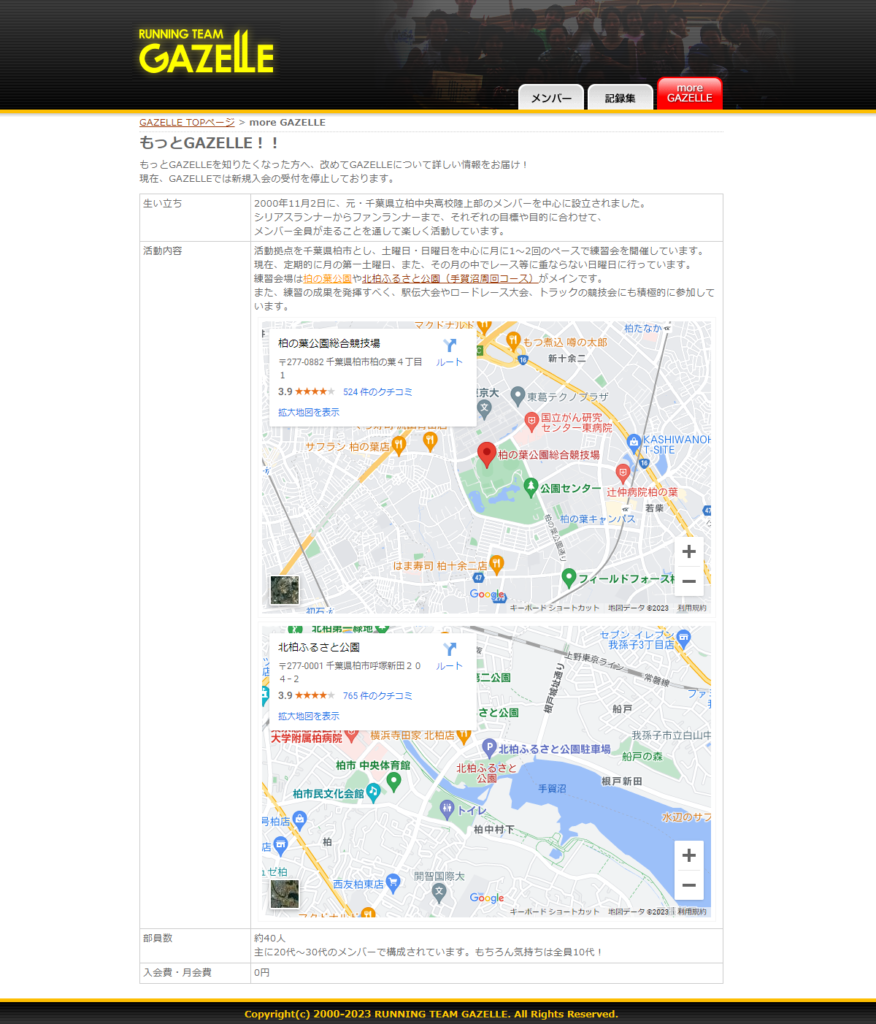
Task: Click the Google logo on the lower map
Action: pyautogui.click(x=485, y=897)
